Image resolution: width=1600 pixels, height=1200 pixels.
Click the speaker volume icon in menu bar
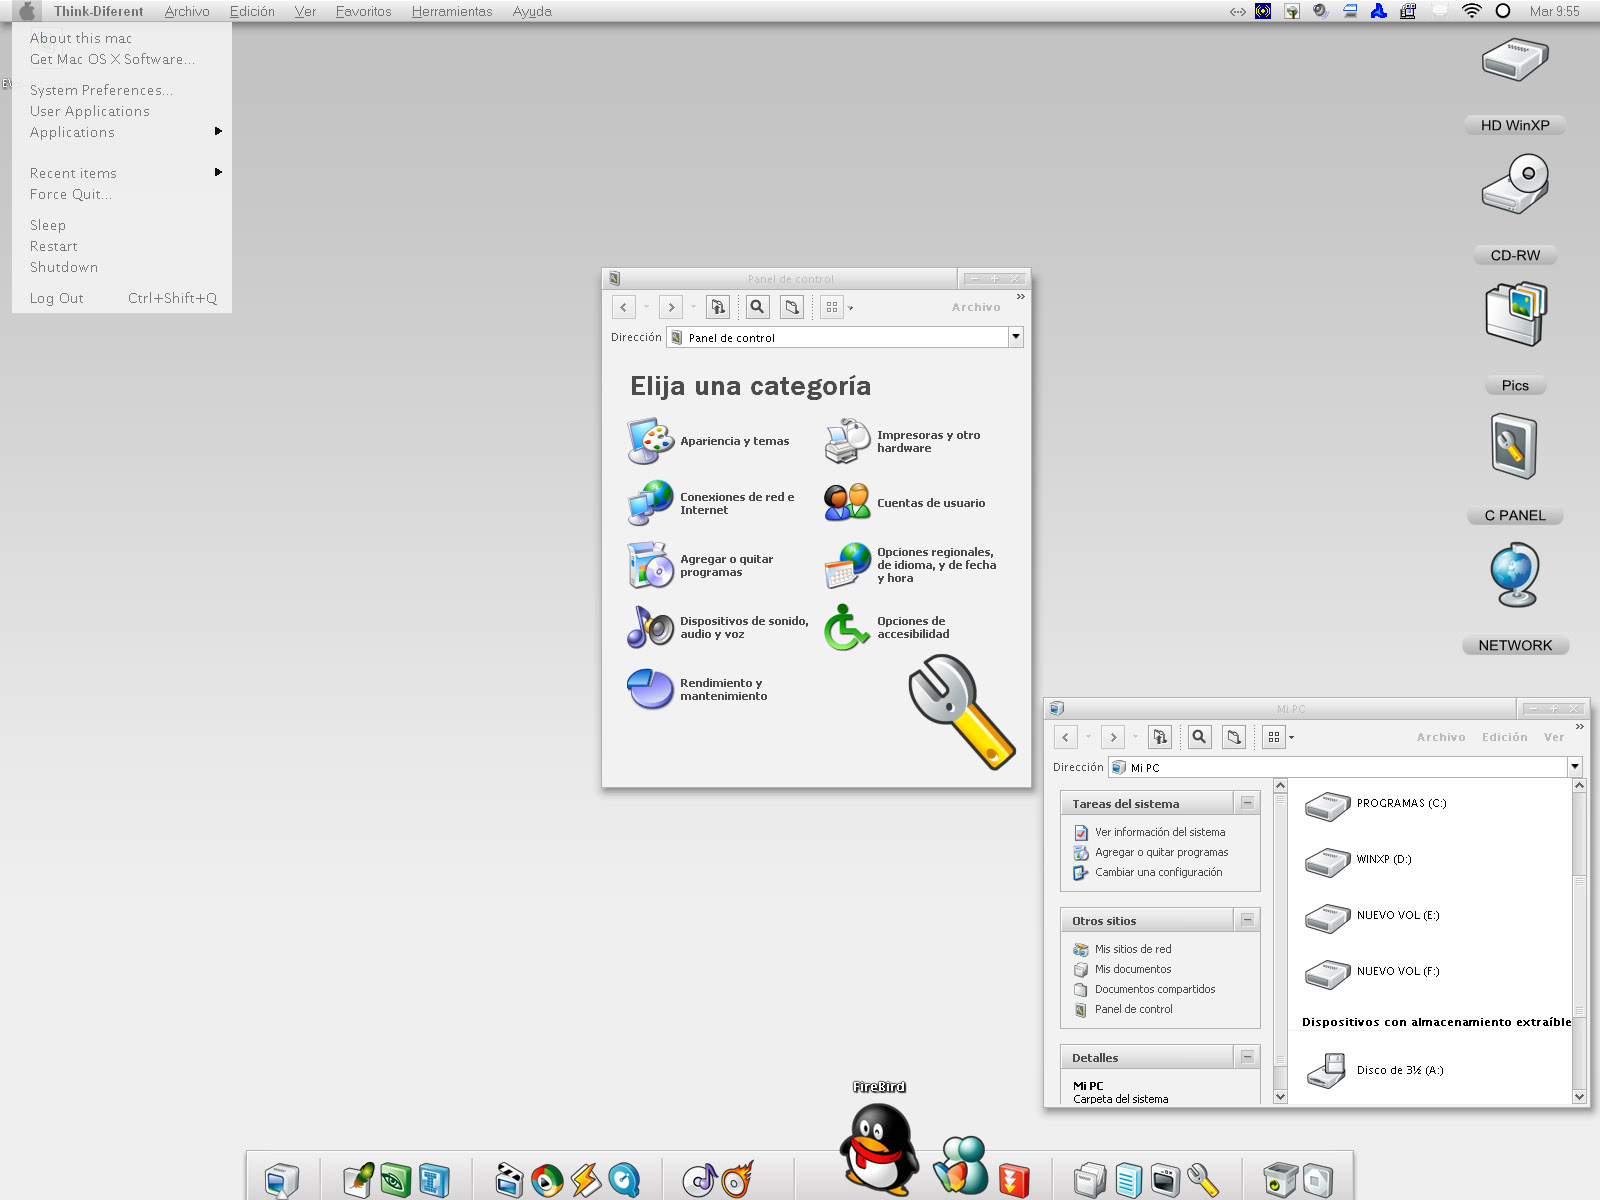1320,11
